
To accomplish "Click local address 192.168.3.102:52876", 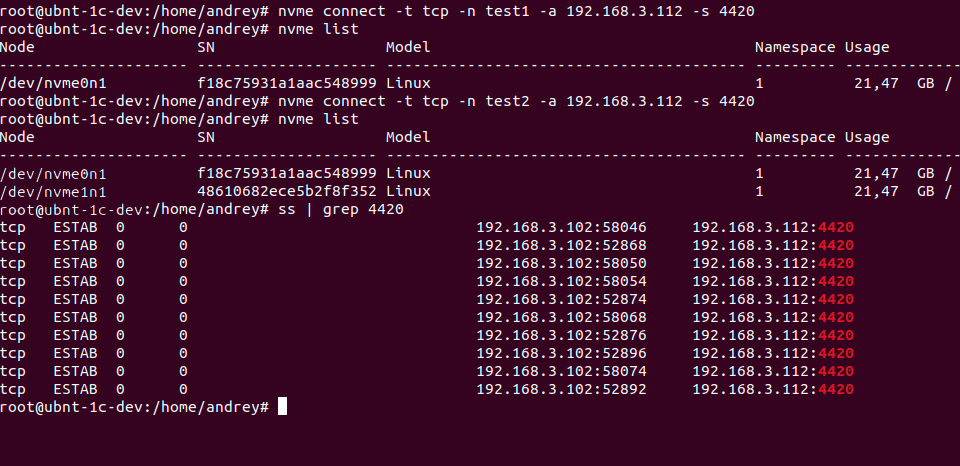I will tap(561, 335).
